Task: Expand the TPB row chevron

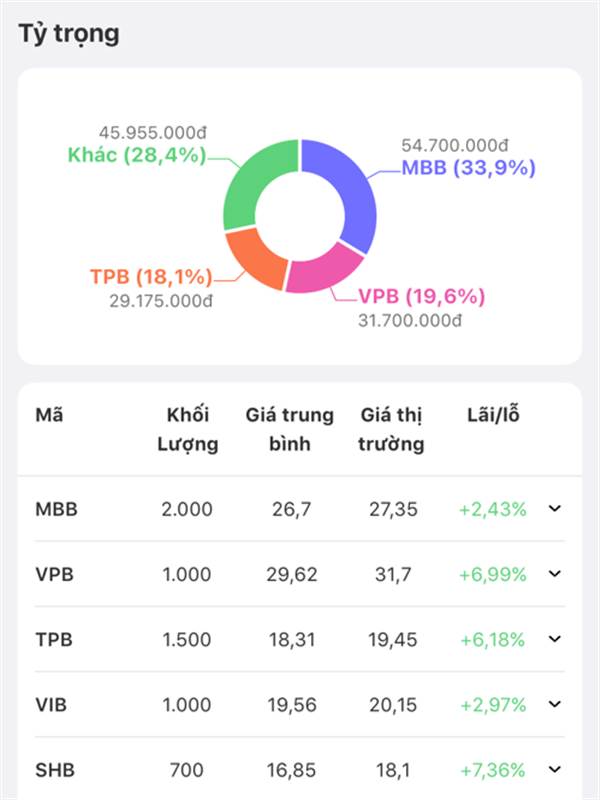Action: [555, 639]
